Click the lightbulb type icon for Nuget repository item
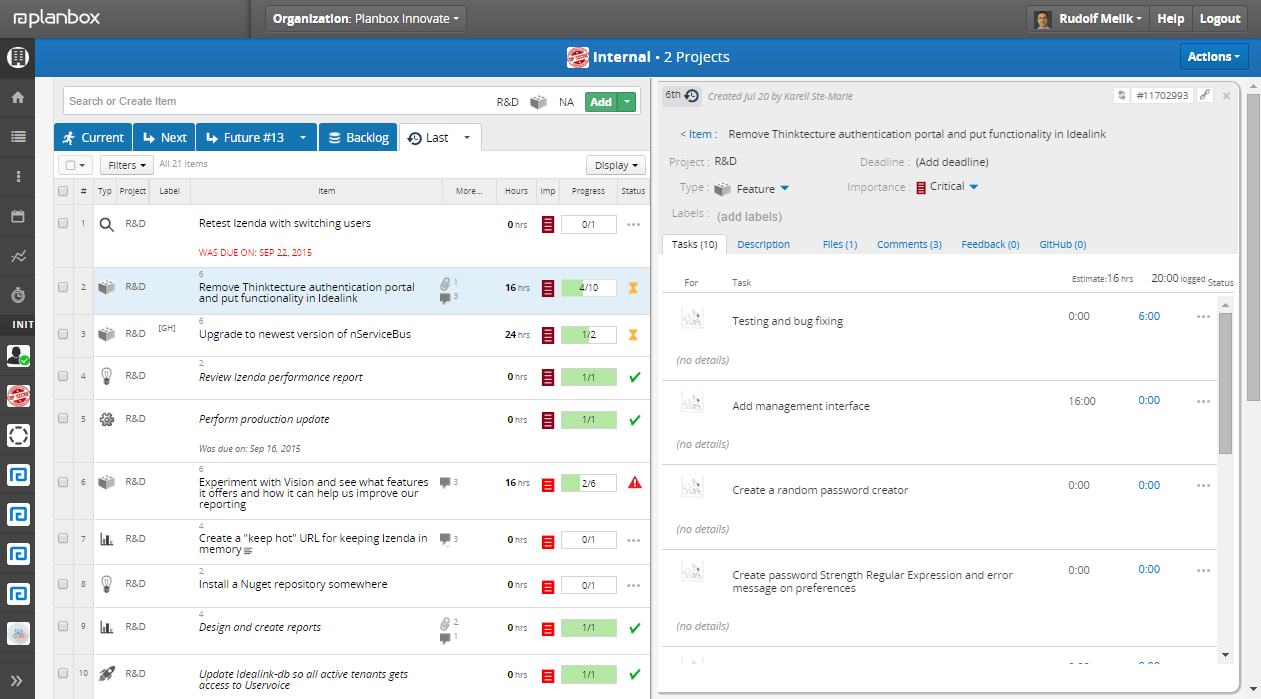 (107, 585)
